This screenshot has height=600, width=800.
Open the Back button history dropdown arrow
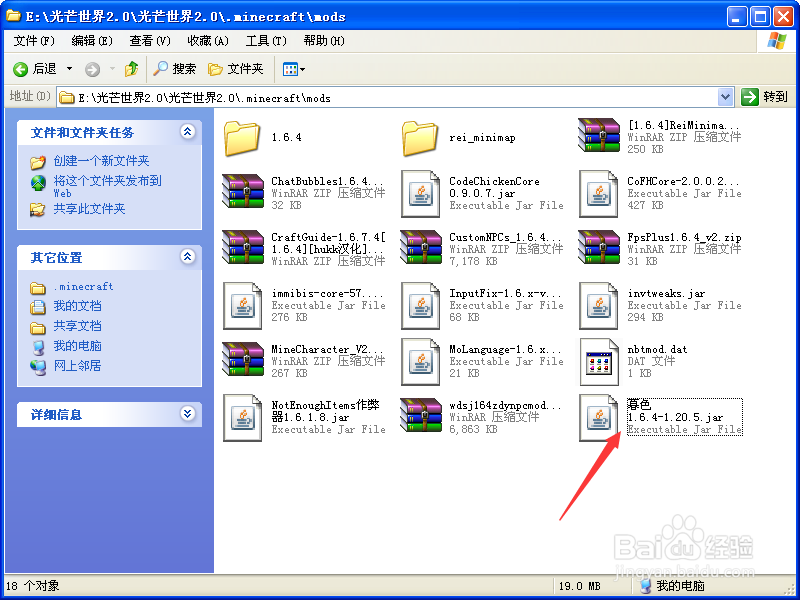click(69, 69)
